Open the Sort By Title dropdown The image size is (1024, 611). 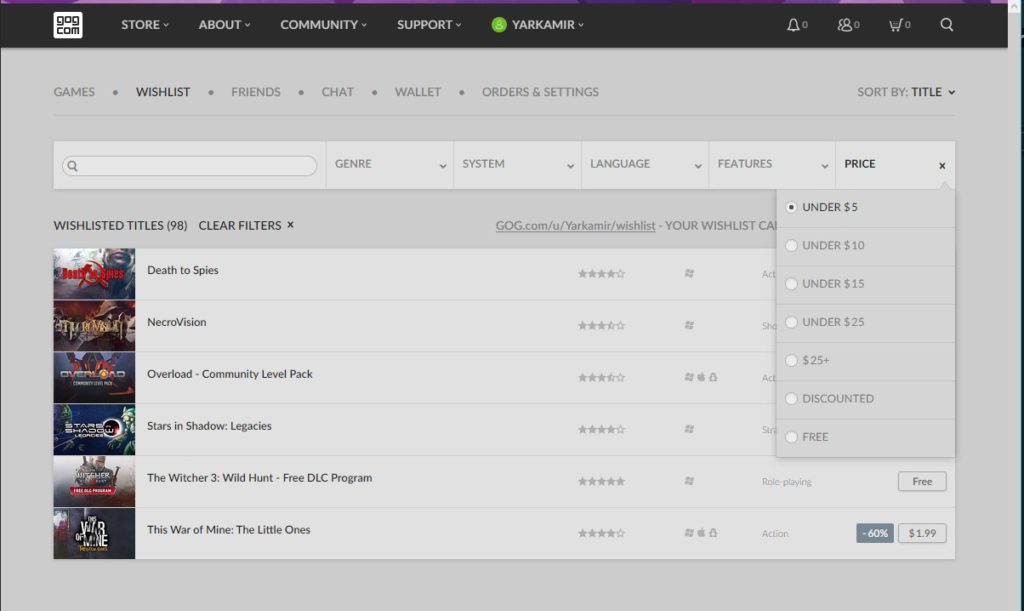(x=906, y=92)
